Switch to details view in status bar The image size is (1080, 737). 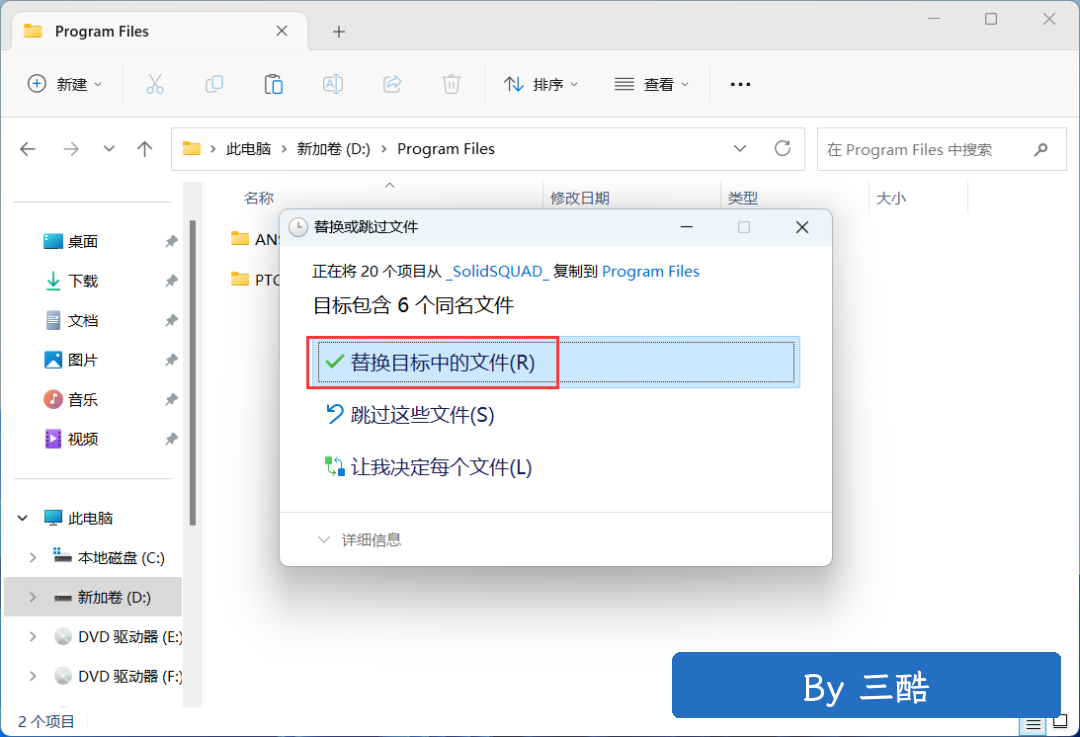(x=1033, y=724)
